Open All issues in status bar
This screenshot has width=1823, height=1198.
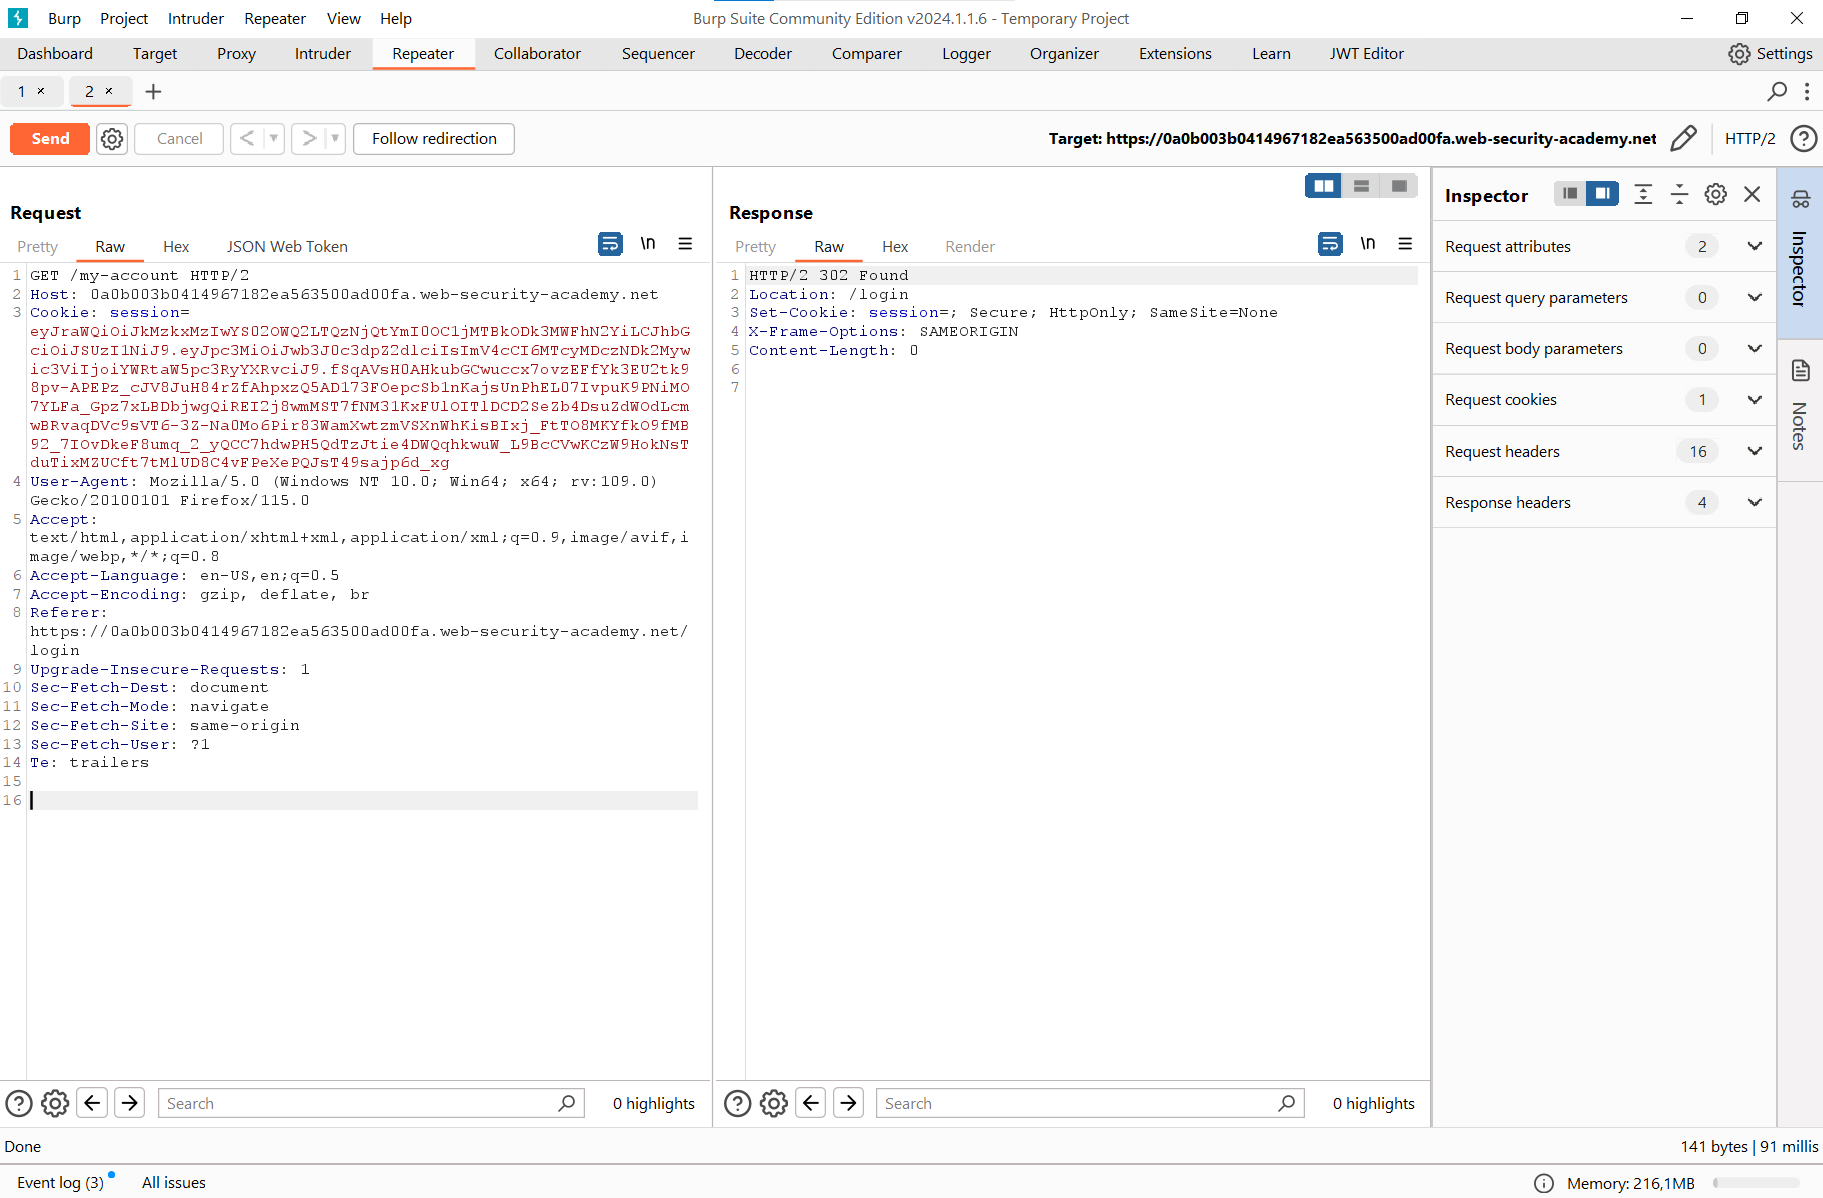(x=174, y=1182)
